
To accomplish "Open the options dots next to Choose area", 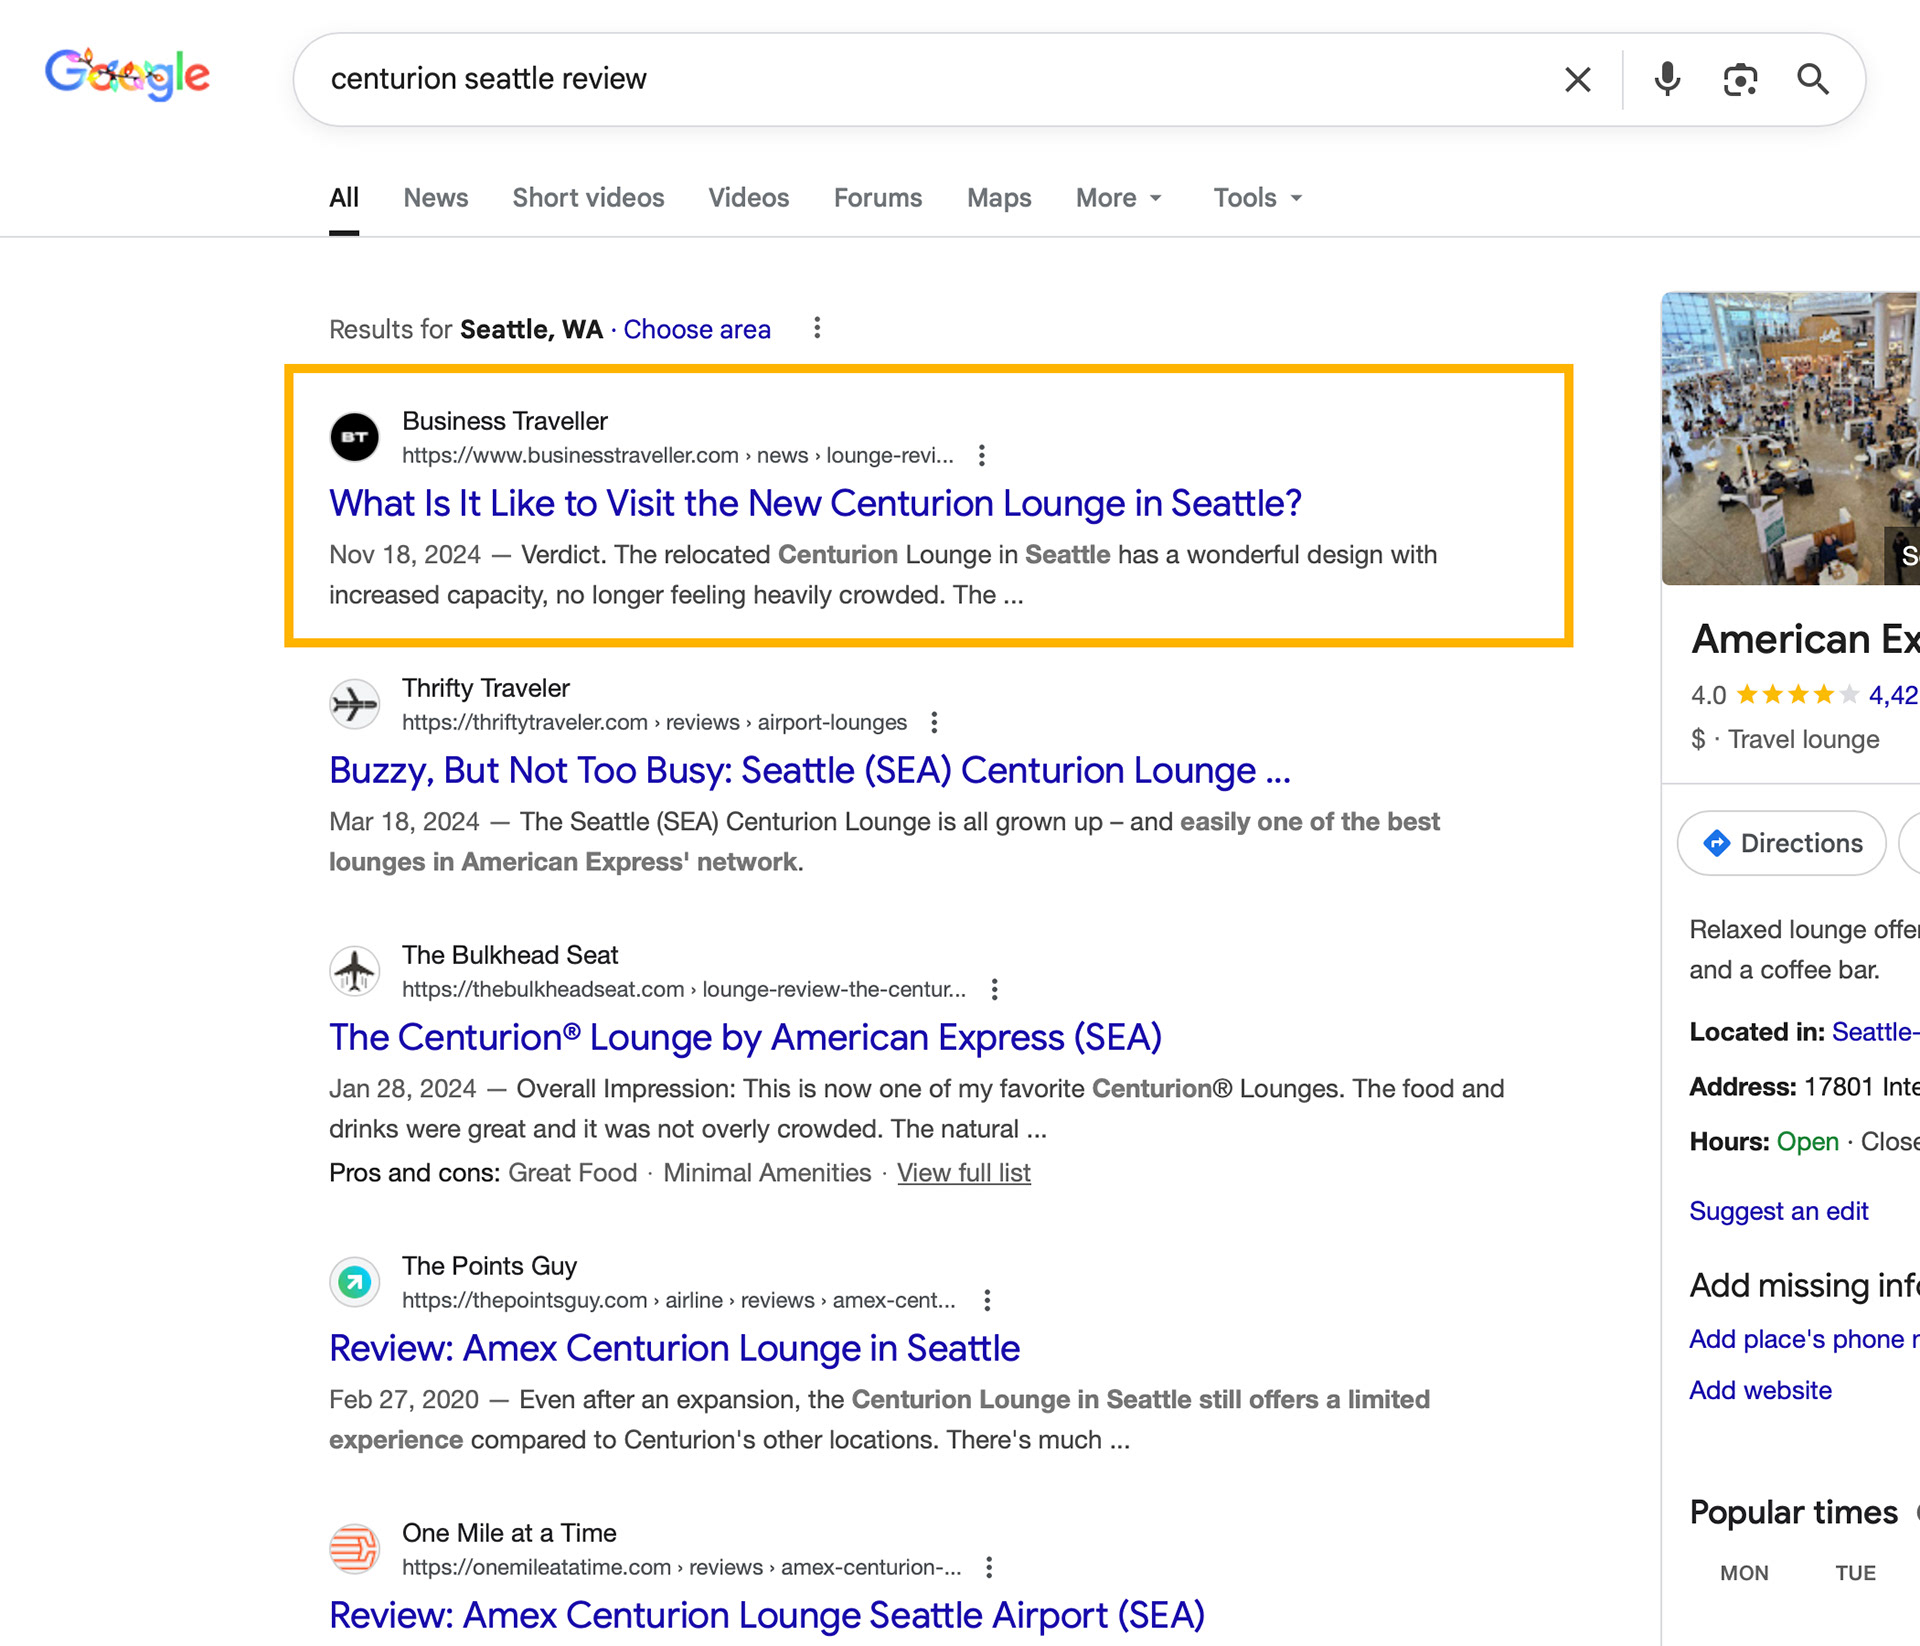I will [817, 328].
